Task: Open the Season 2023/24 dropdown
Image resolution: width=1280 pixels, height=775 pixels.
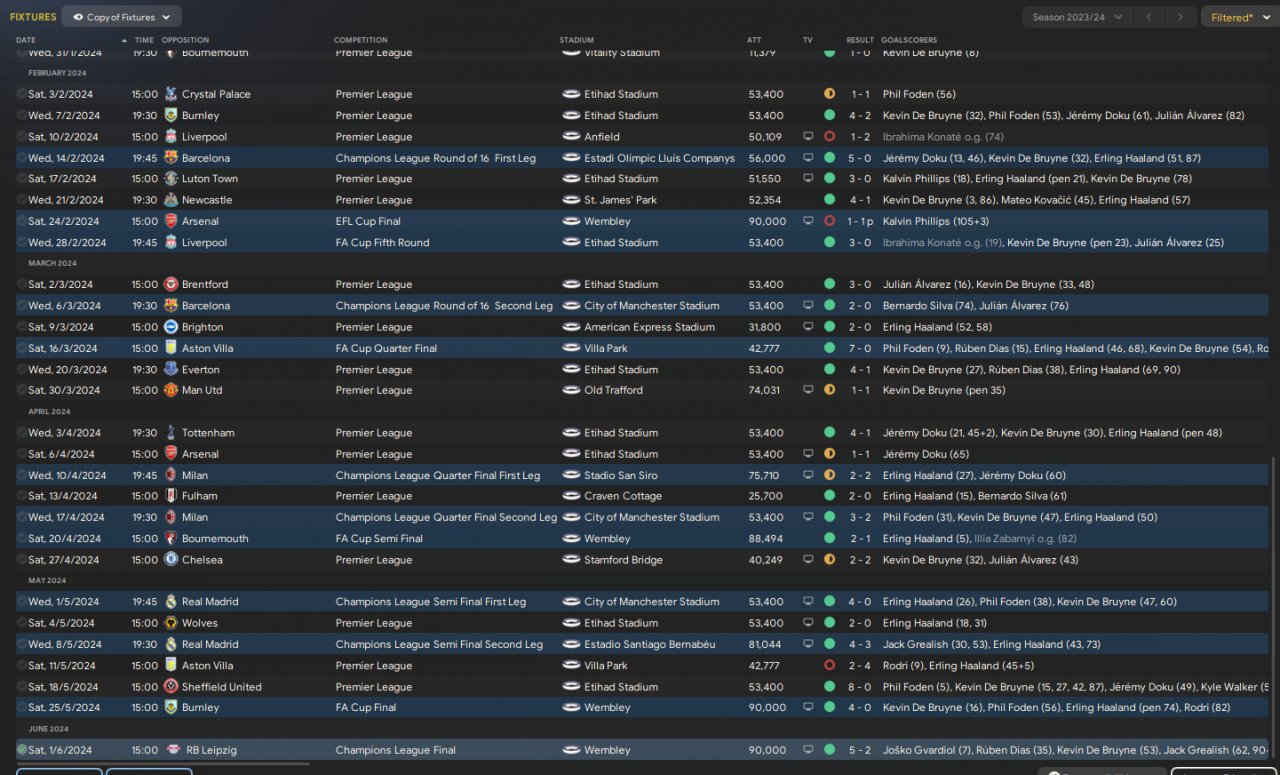Action: click(x=1078, y=17)
